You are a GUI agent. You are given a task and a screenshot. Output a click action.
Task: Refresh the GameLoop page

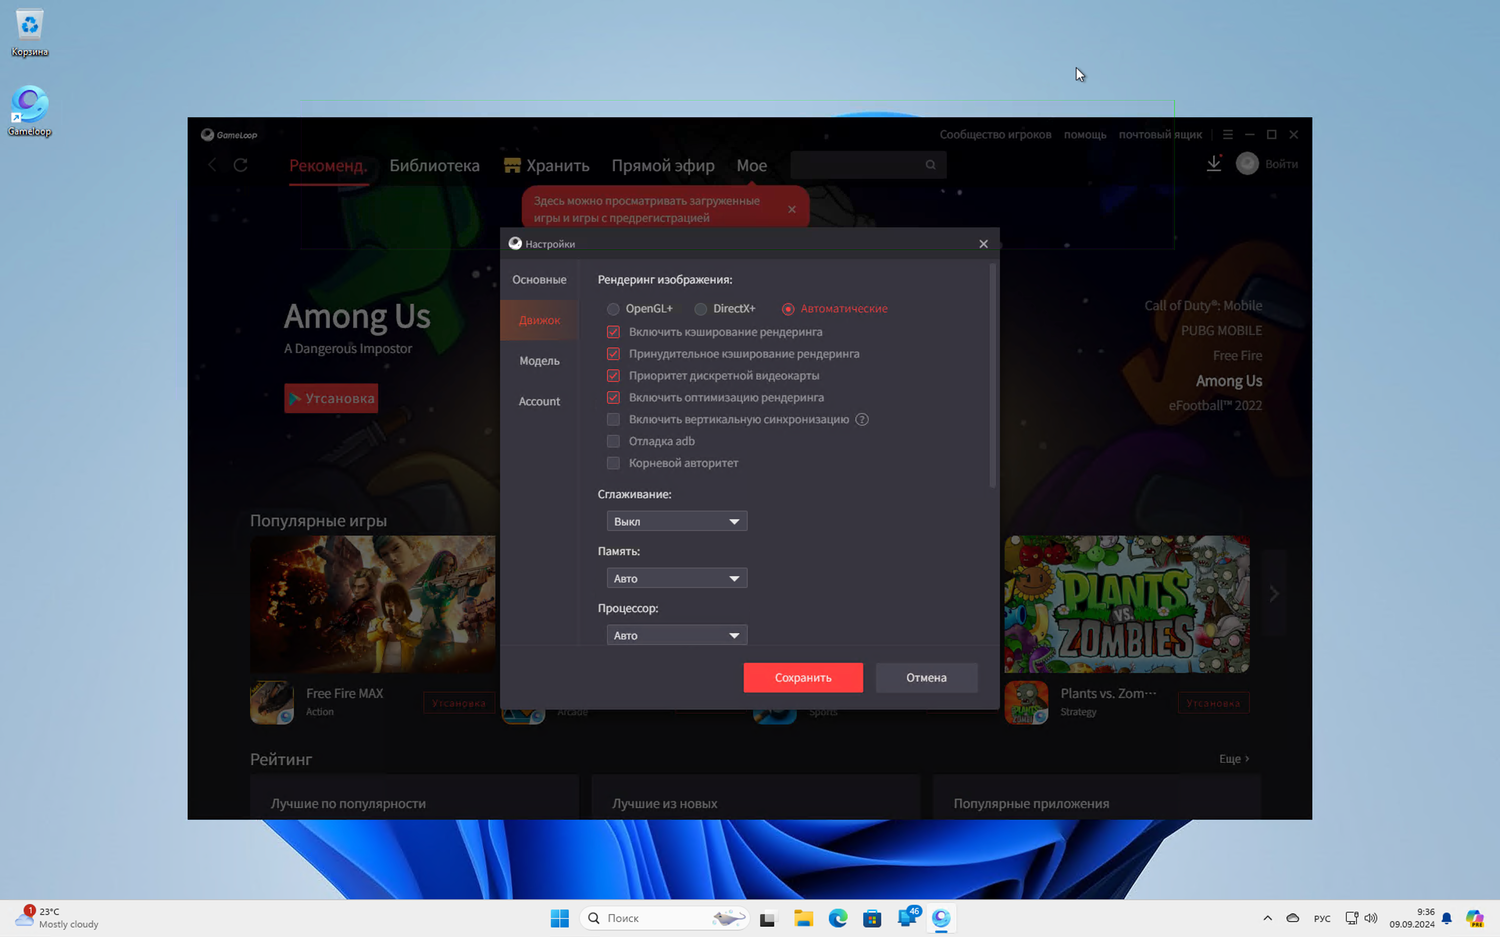coord(241,165)
